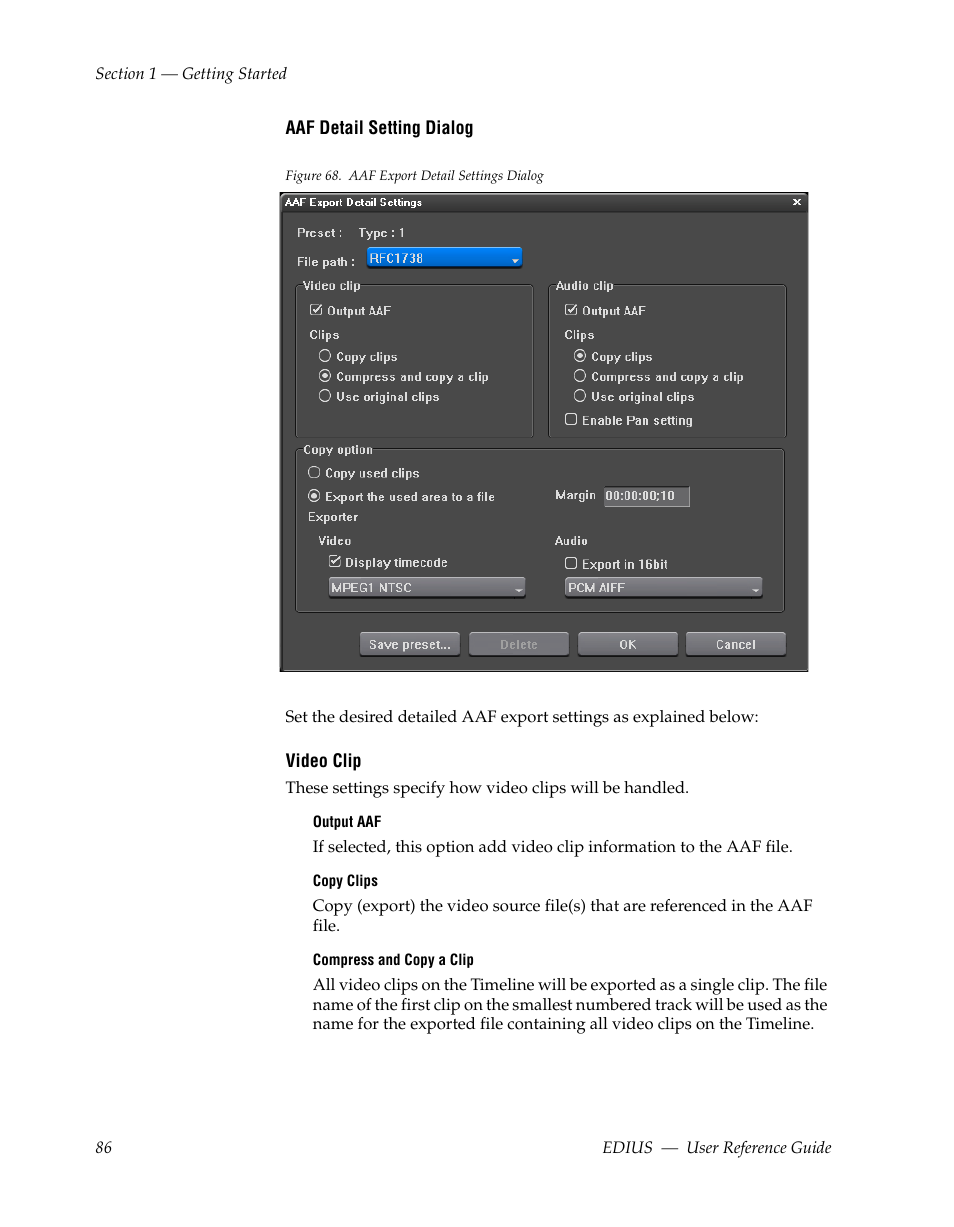Open the MPEG1 NTSC video exporter dropdown
The height and width of the screenshot is (1227, 954).
427,588
